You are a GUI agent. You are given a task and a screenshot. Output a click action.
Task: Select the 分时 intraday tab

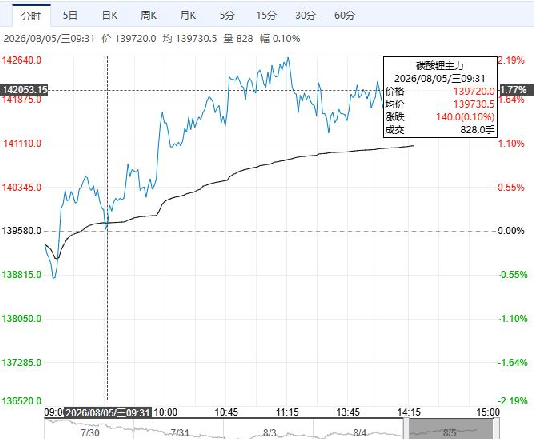pos(31,15)
